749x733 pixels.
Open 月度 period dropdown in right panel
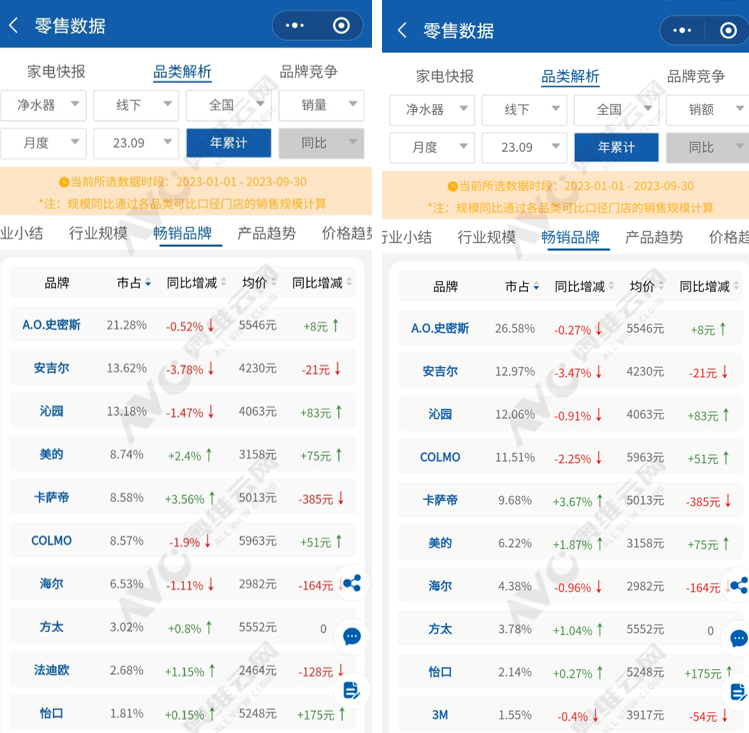pos(432,148)
